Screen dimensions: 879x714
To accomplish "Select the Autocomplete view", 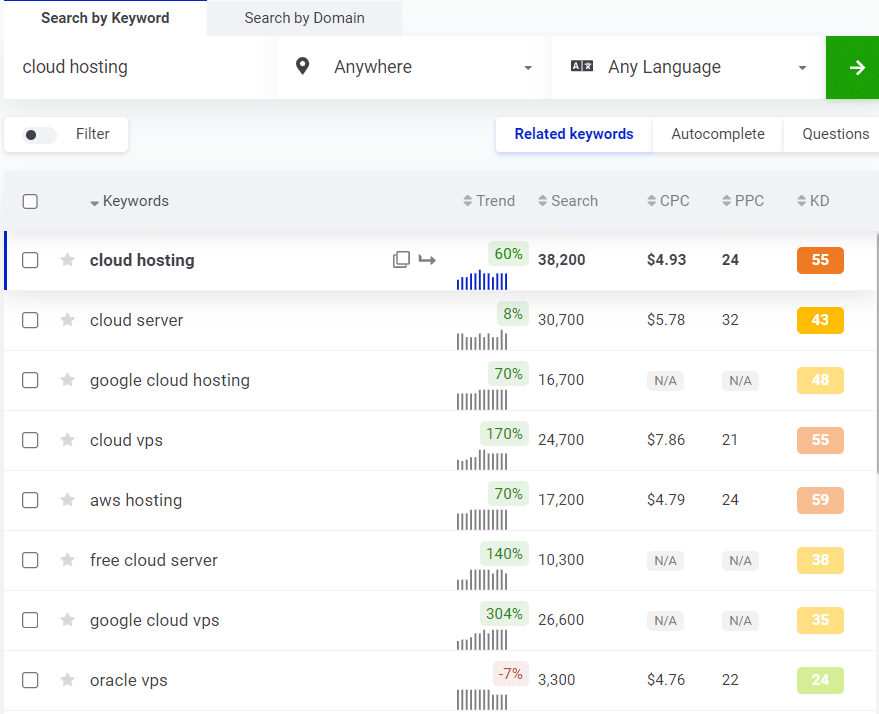I will point(718,133).
